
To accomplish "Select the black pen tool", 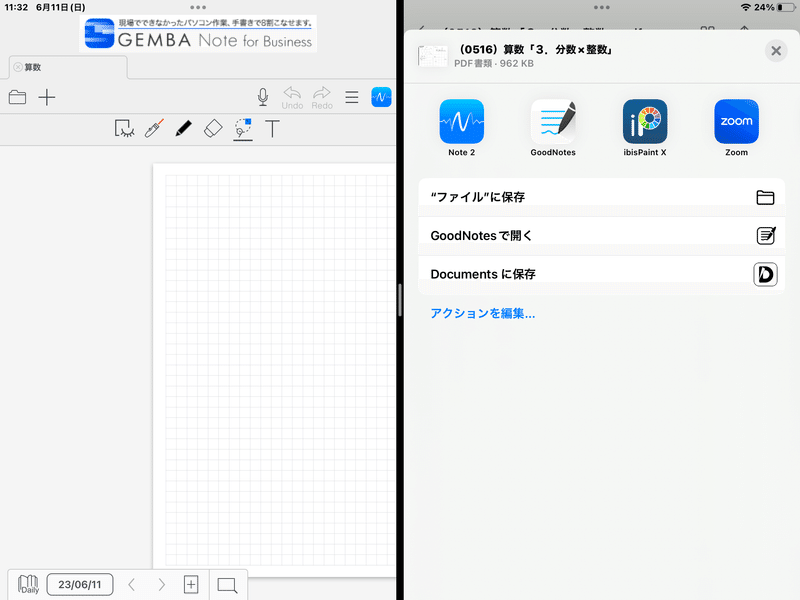I will click(183, 129).
